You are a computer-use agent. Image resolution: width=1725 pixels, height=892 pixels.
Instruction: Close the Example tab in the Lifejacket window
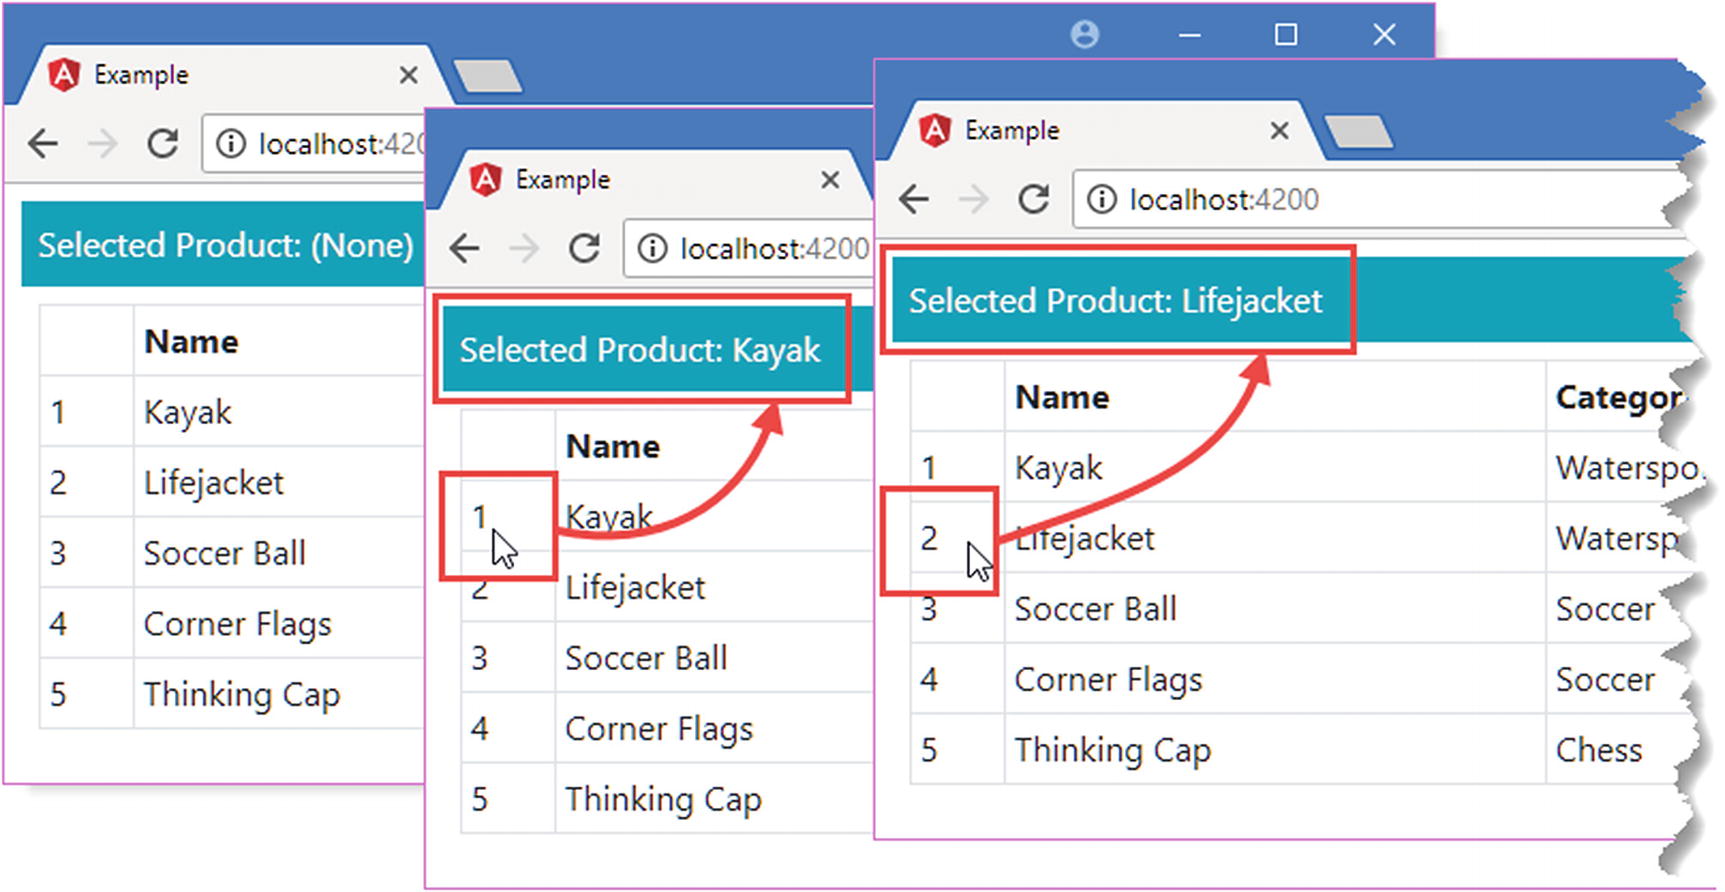tap(1279, 131)
